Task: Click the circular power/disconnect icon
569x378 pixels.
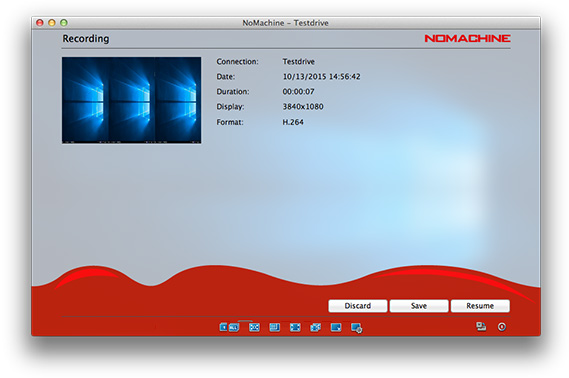Action: (x=502, y=327)
